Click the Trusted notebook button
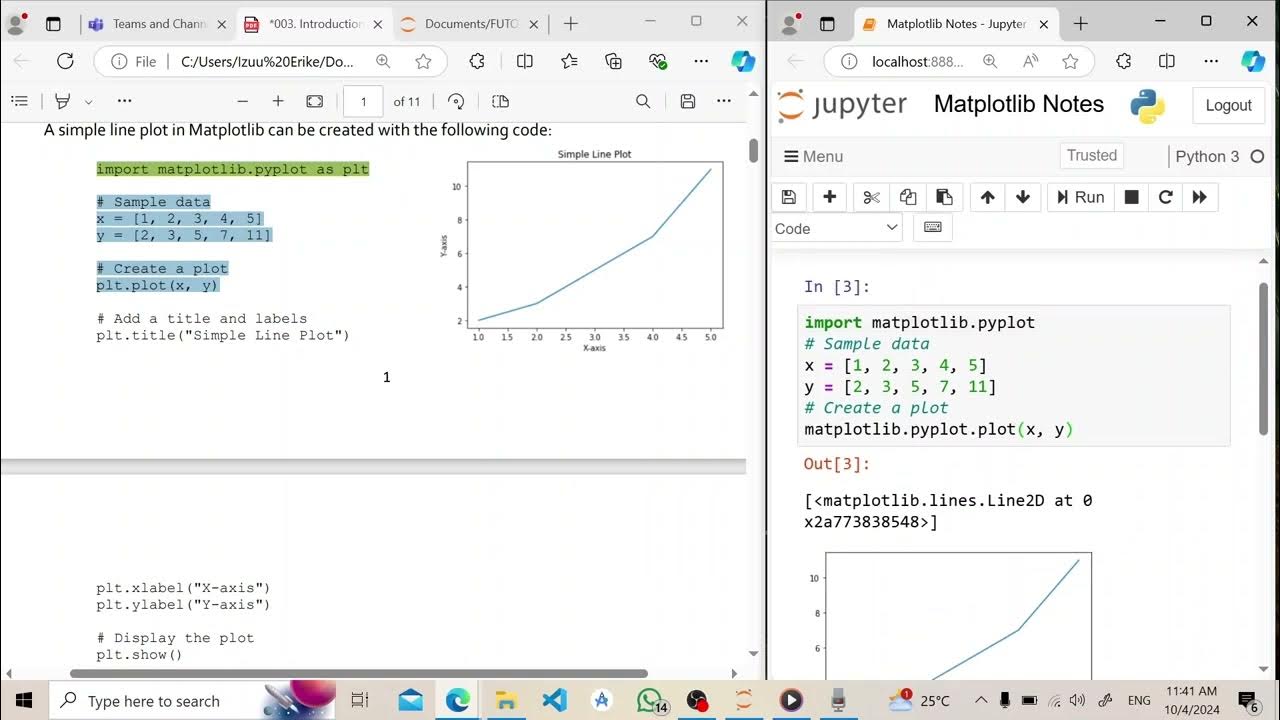The width and height of the screenshot is (1280, 720). (1091, 155)
